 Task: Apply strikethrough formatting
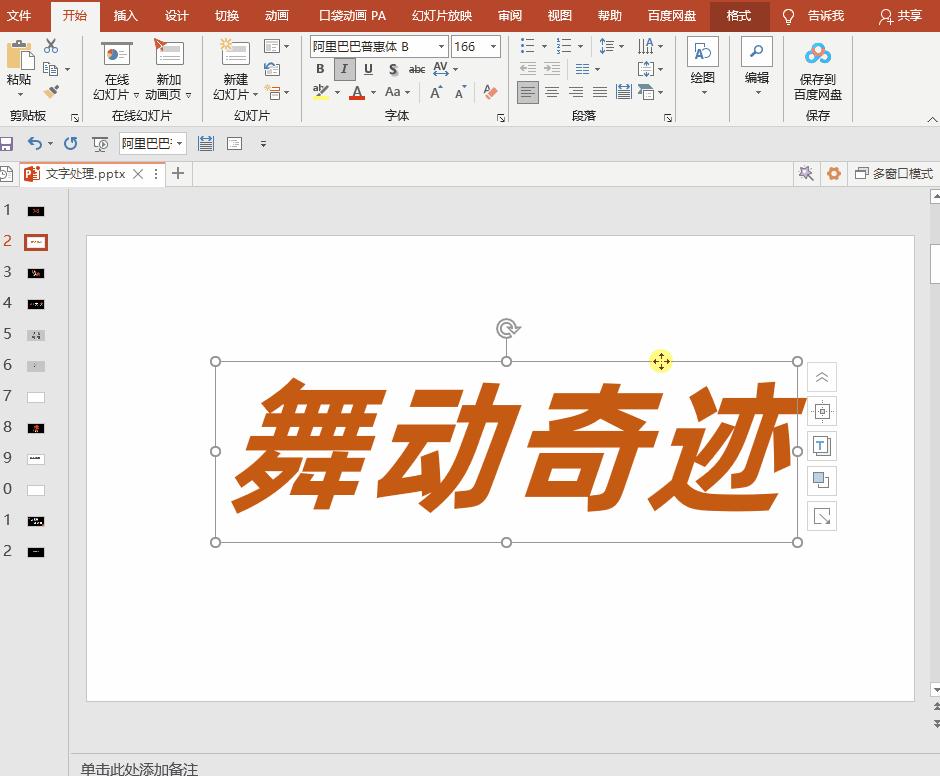(x=417, y=69)
